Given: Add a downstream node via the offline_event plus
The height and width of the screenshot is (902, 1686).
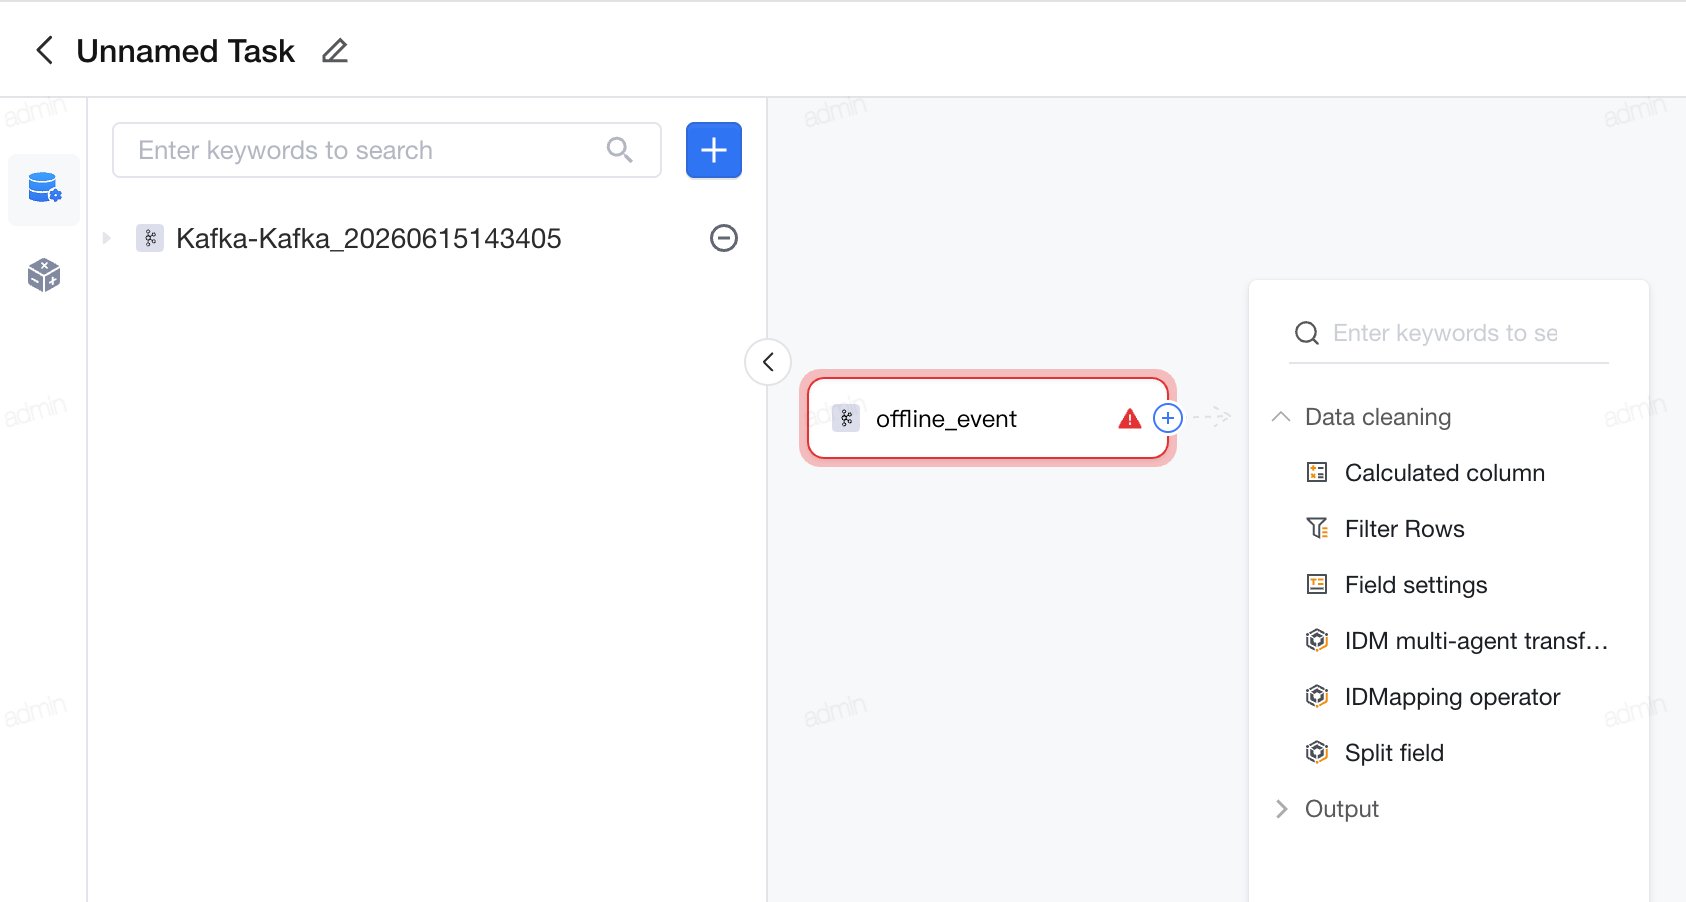Looking at the screenshot, I should click(x=1168, y=418).
